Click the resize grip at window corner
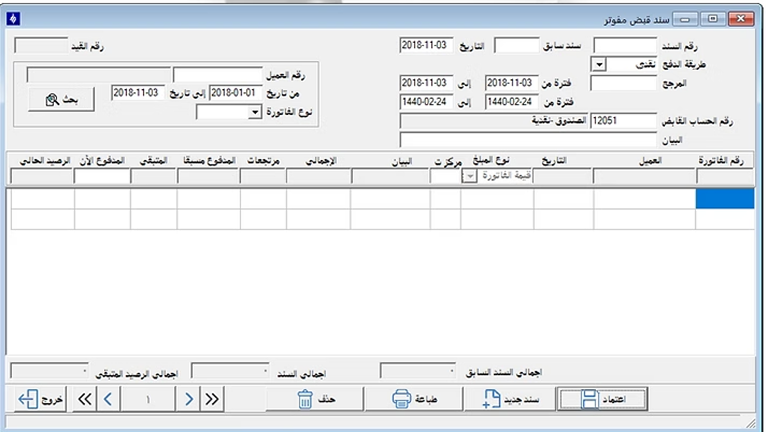 pyautogui.click(x=750, y=423)
